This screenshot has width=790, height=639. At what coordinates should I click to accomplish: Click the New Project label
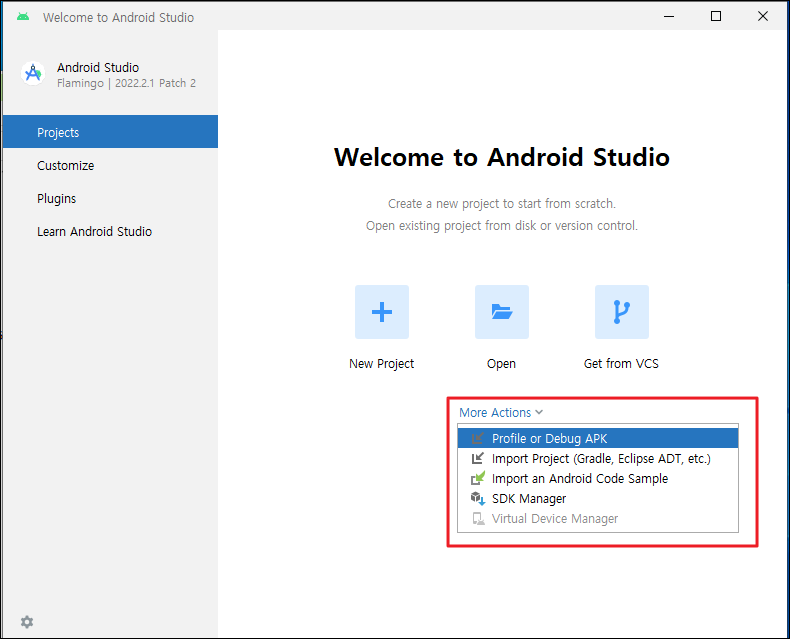[x=381, y=364]
